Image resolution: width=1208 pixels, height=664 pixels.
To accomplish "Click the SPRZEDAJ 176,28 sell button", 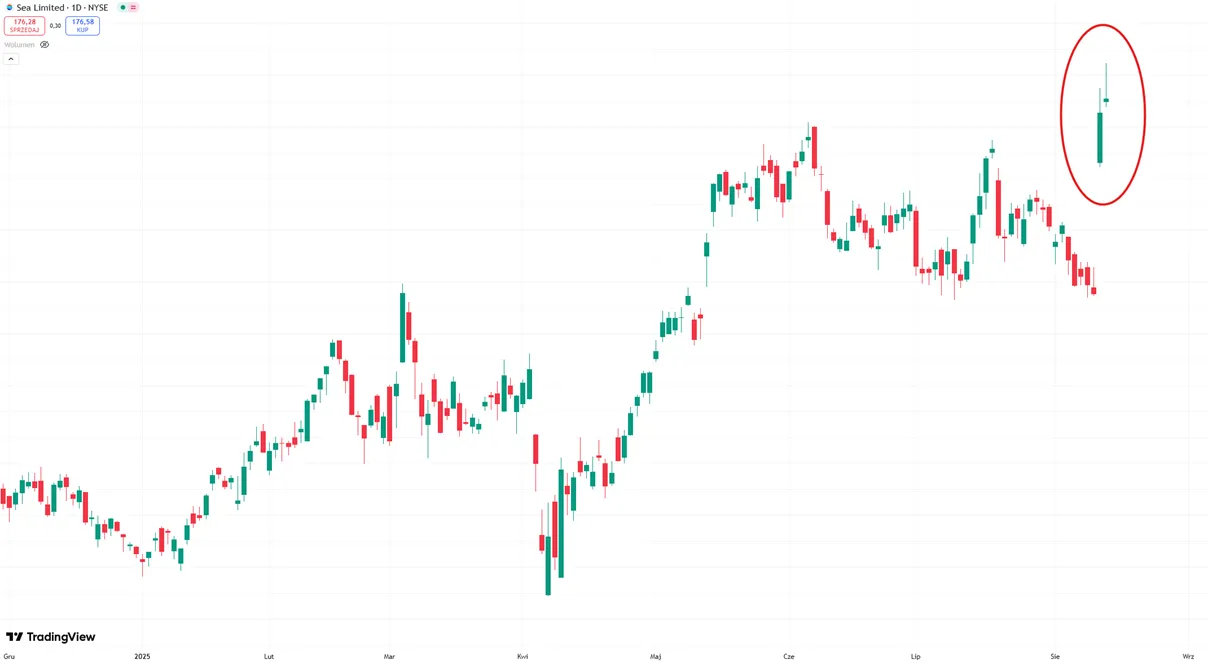I will pyautogui.click(x=24, y=26).
